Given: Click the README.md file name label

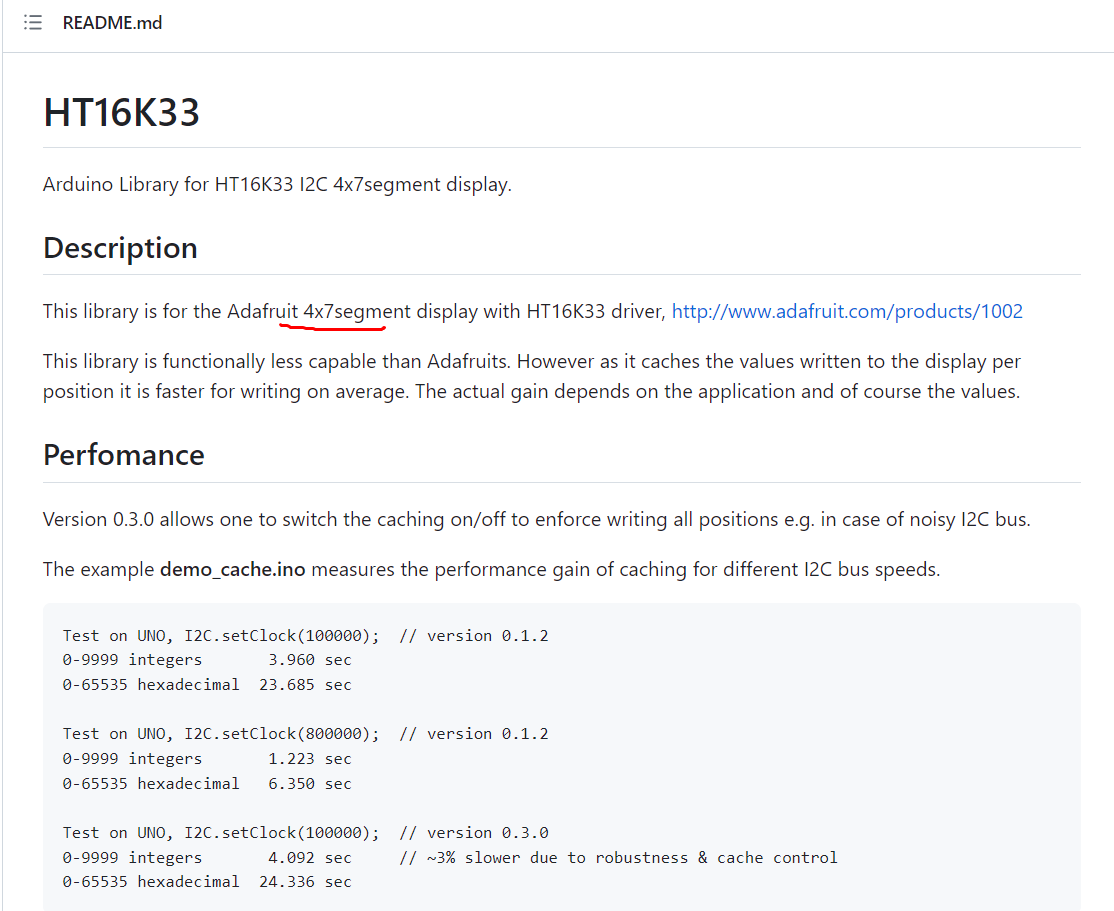Looking at the screenshot, I should [x=112, y=22].
